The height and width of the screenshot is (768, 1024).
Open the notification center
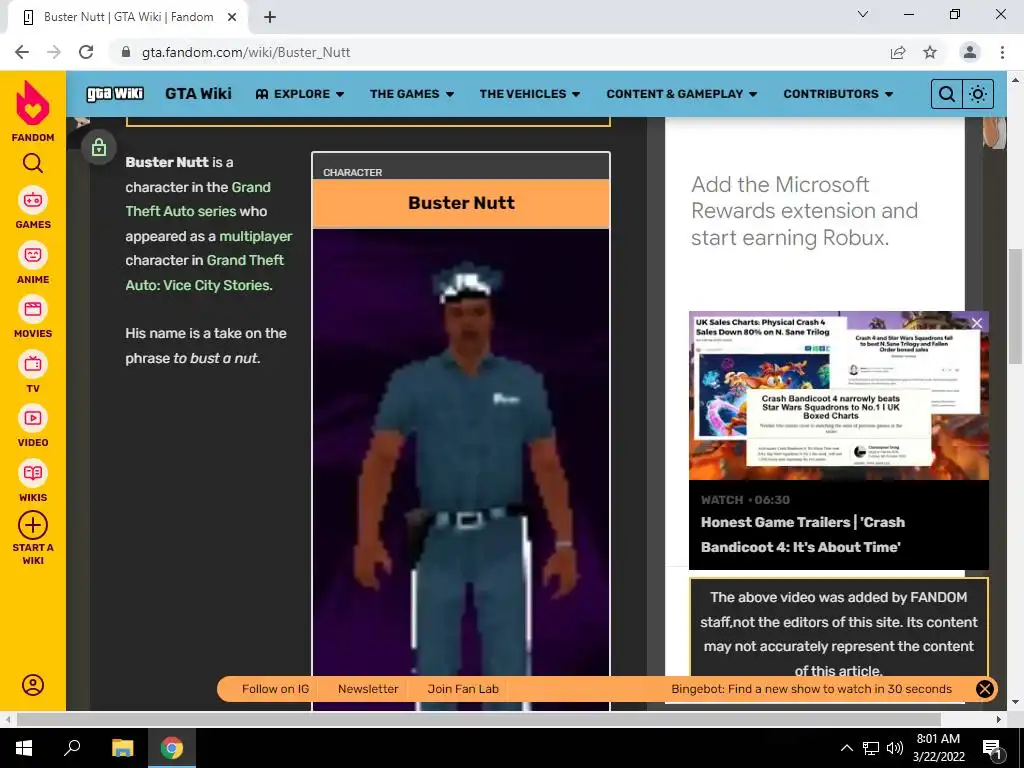coord(992,748)
